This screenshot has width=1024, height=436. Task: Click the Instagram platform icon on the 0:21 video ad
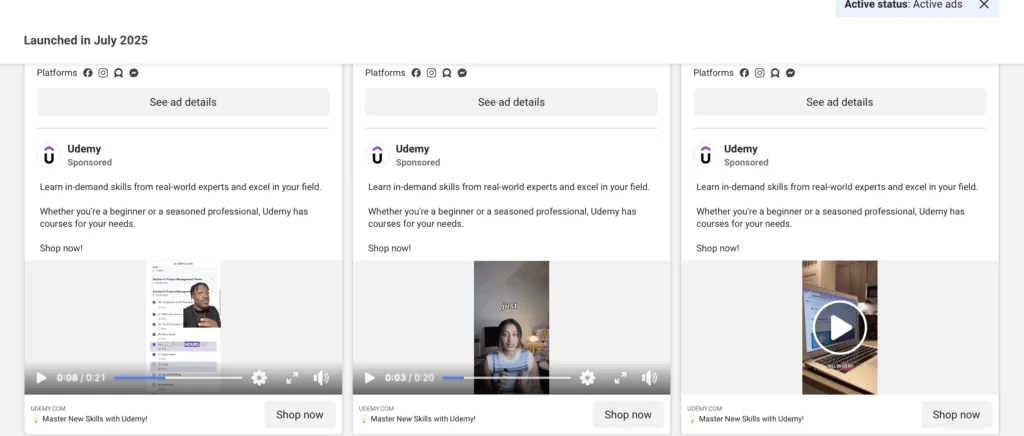point(103,73)
